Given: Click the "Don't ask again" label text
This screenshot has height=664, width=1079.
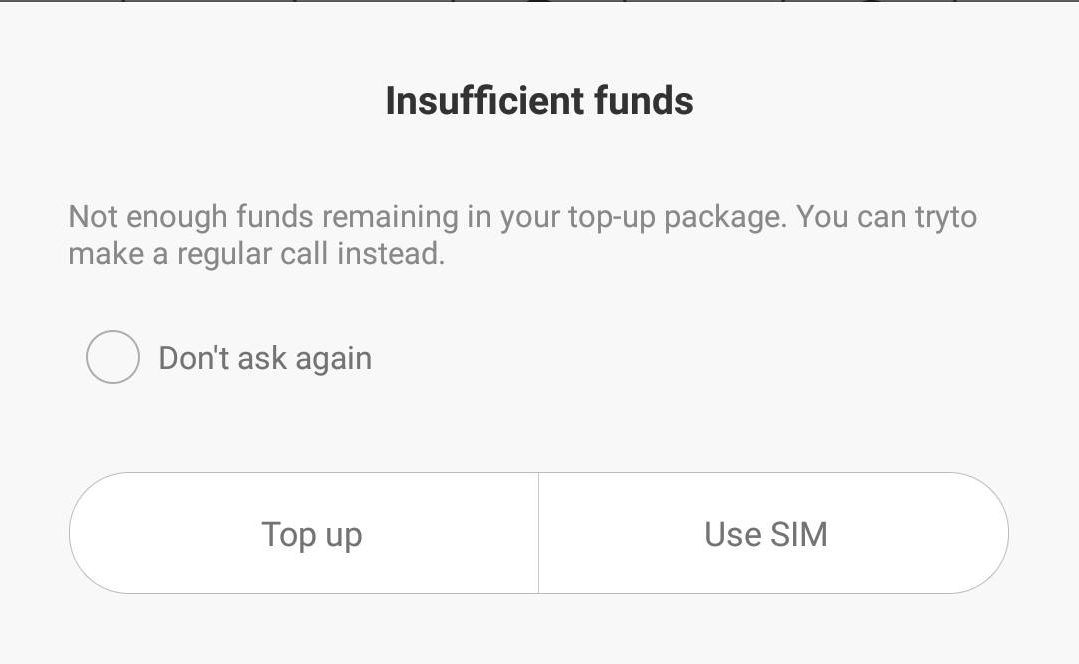Looking at the screenshot, I should point(265,358).
